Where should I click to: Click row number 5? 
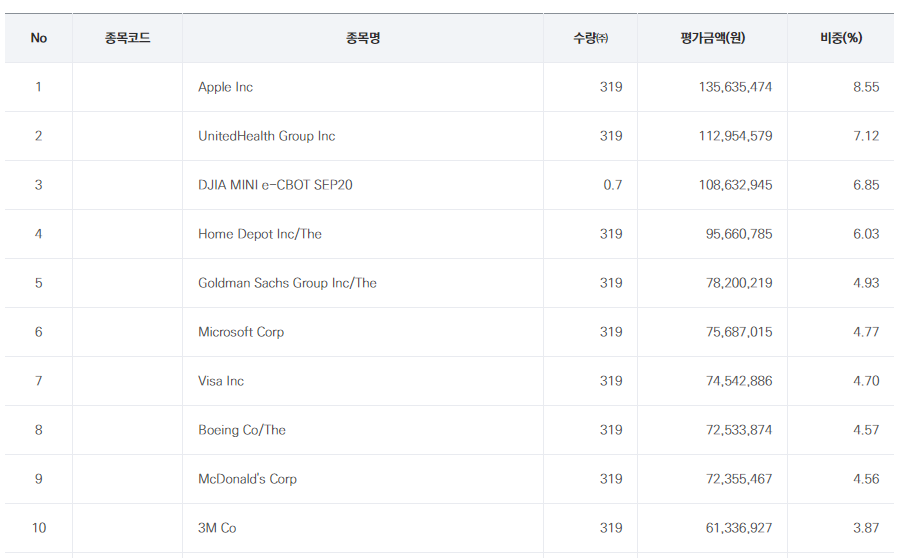point(39,283)
